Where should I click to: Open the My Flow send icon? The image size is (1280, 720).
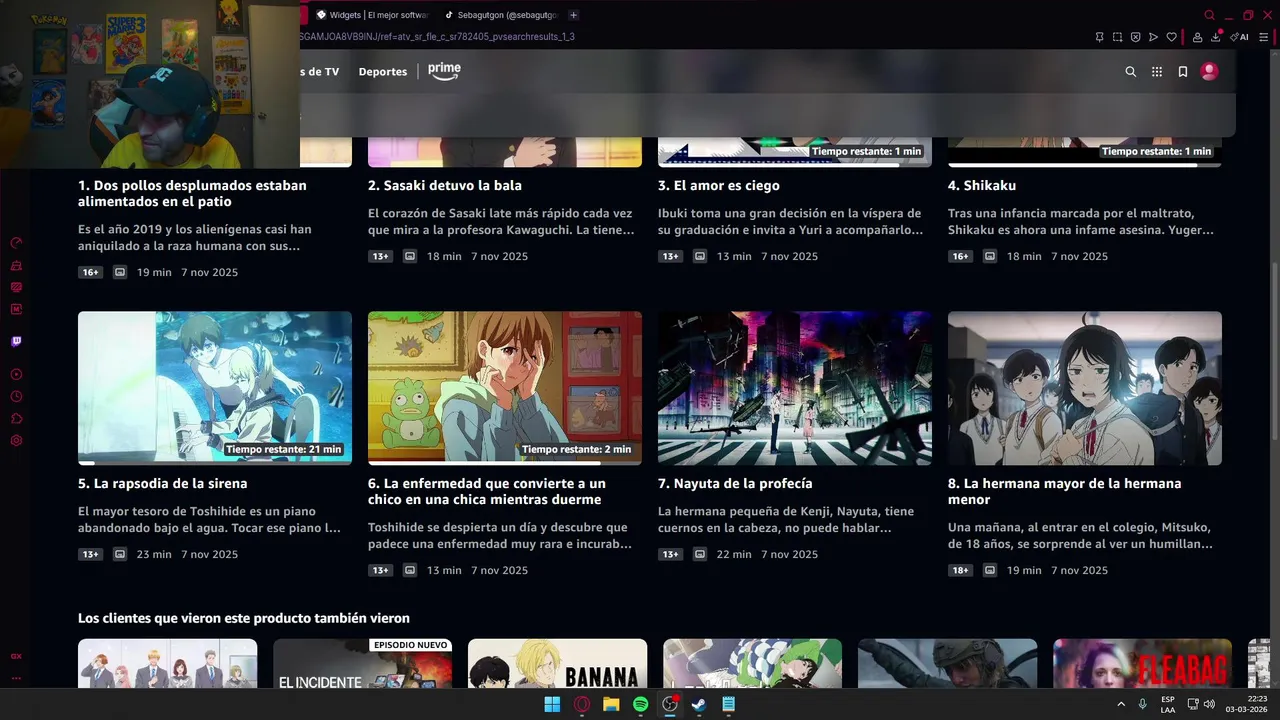click(x=1153, y=37)
